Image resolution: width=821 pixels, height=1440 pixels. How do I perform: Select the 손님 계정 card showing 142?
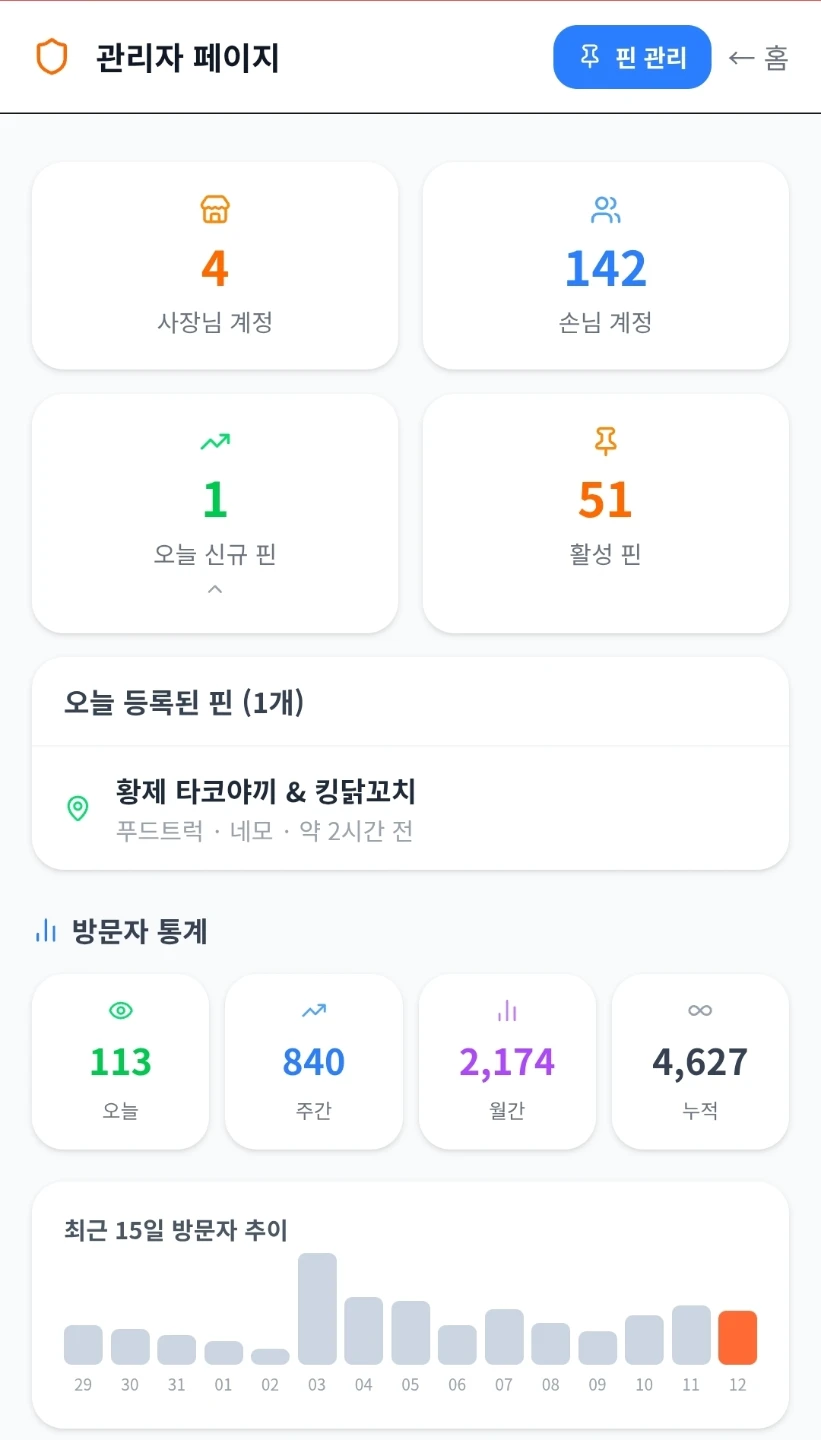605,266
